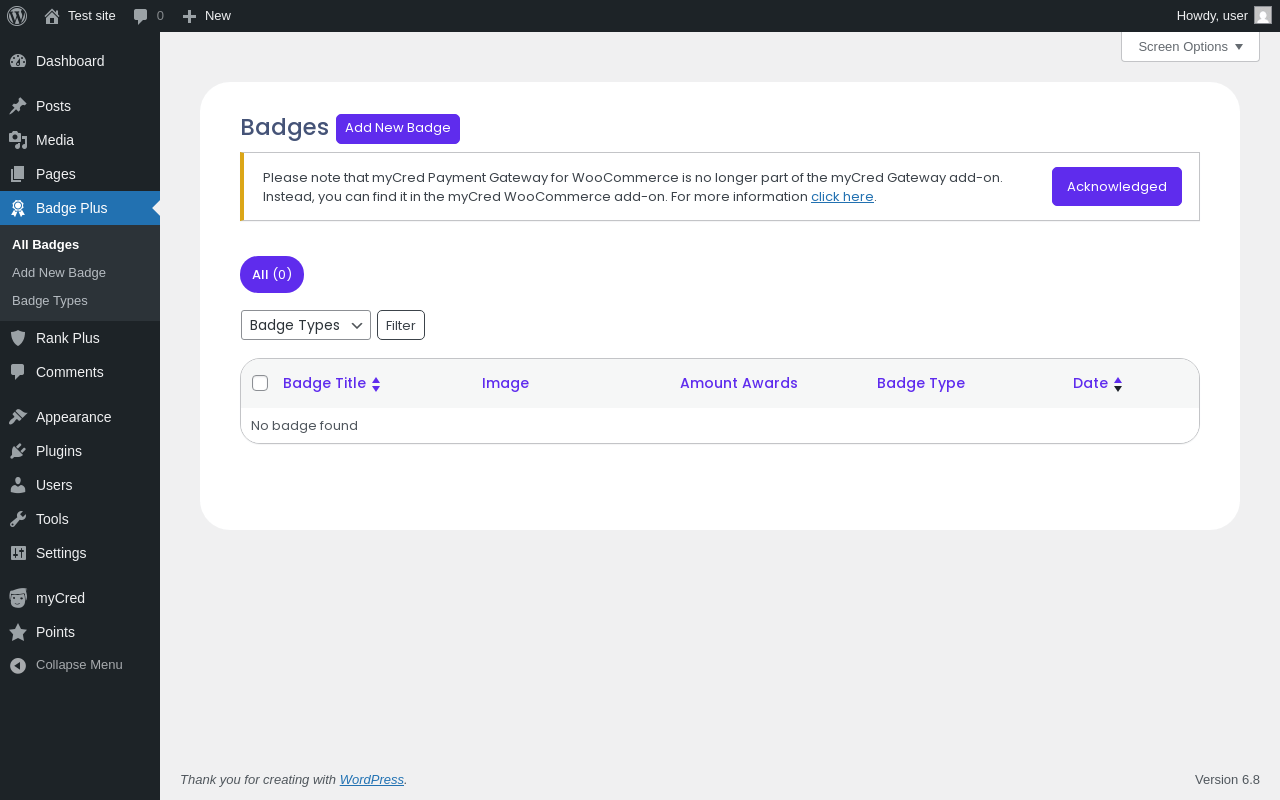This screenshot has height=800, width=1280.
Task: Click the Users person icon
Action: [18, 485]
